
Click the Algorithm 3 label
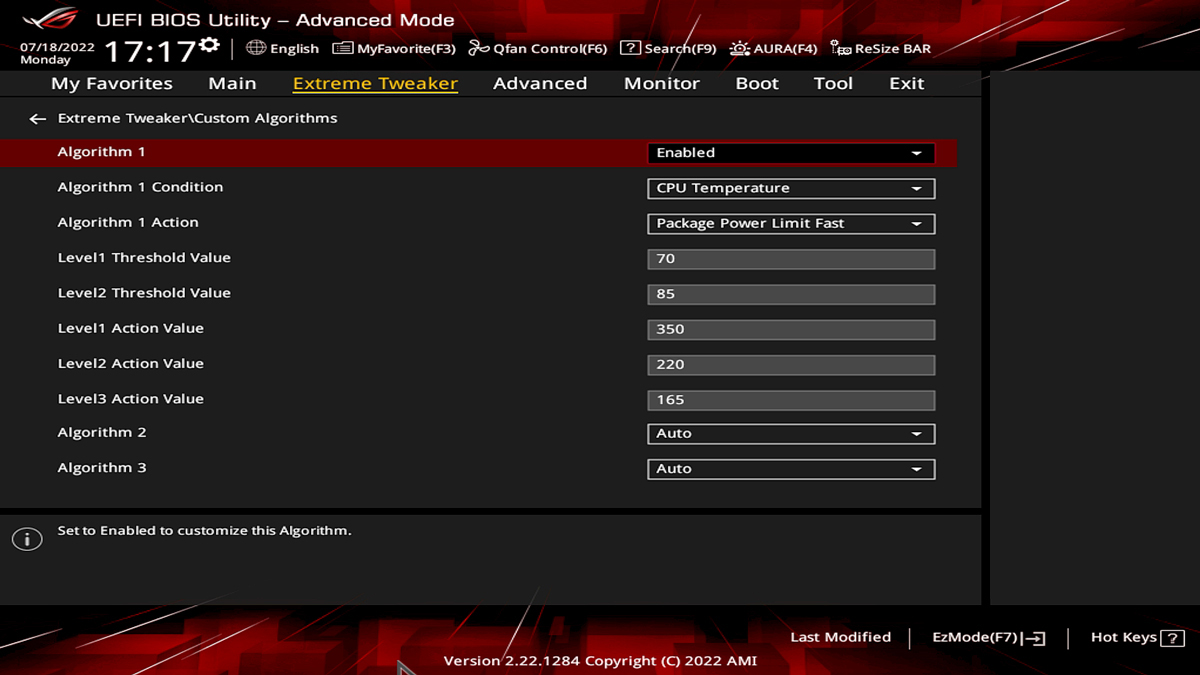(x=102, y=468)
